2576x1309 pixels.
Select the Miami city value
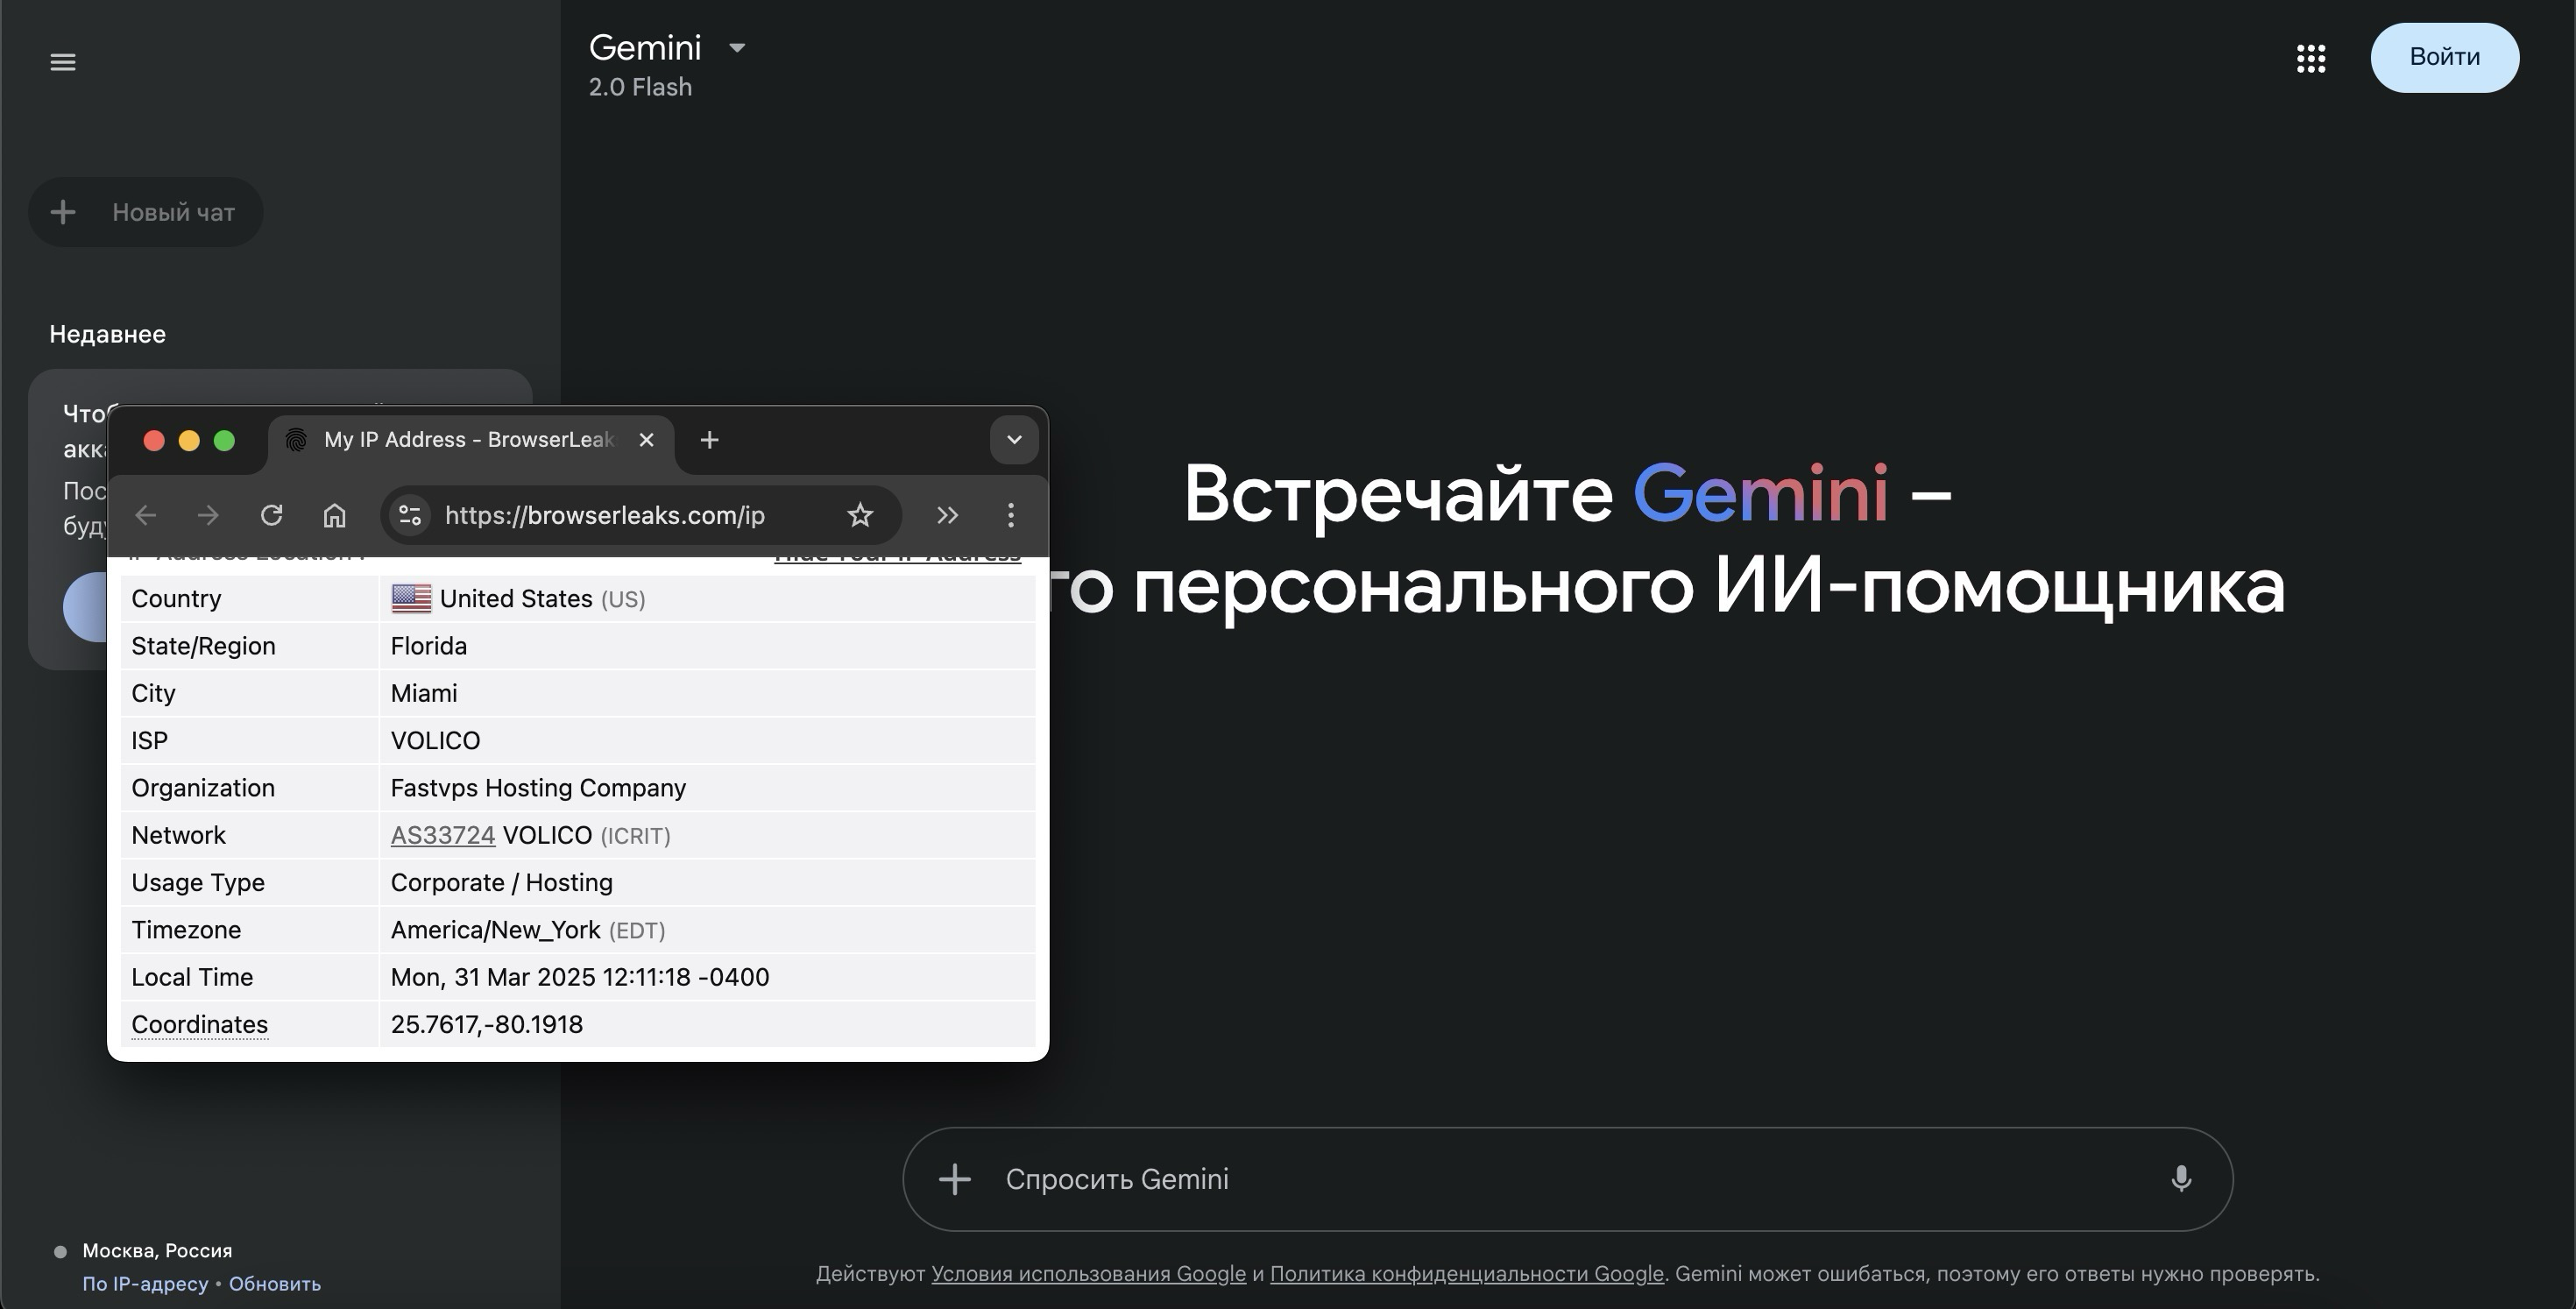424,693
